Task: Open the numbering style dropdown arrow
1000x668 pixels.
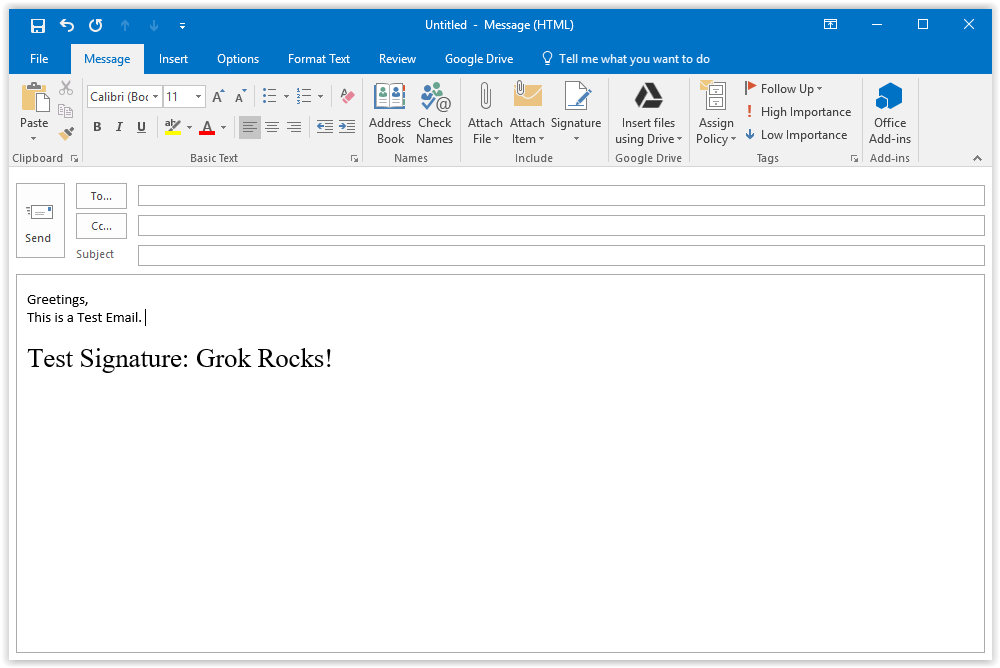Action: [x=320, y=97]
